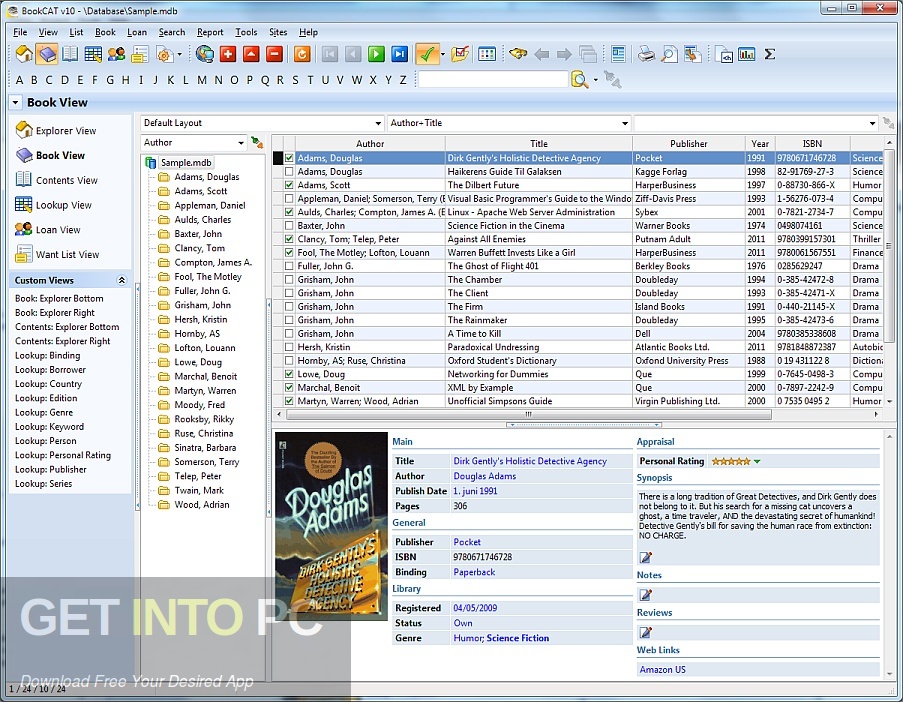Open the search icon dropdown arrow
This screenshot has width=903, height=702.
[595, 80]
